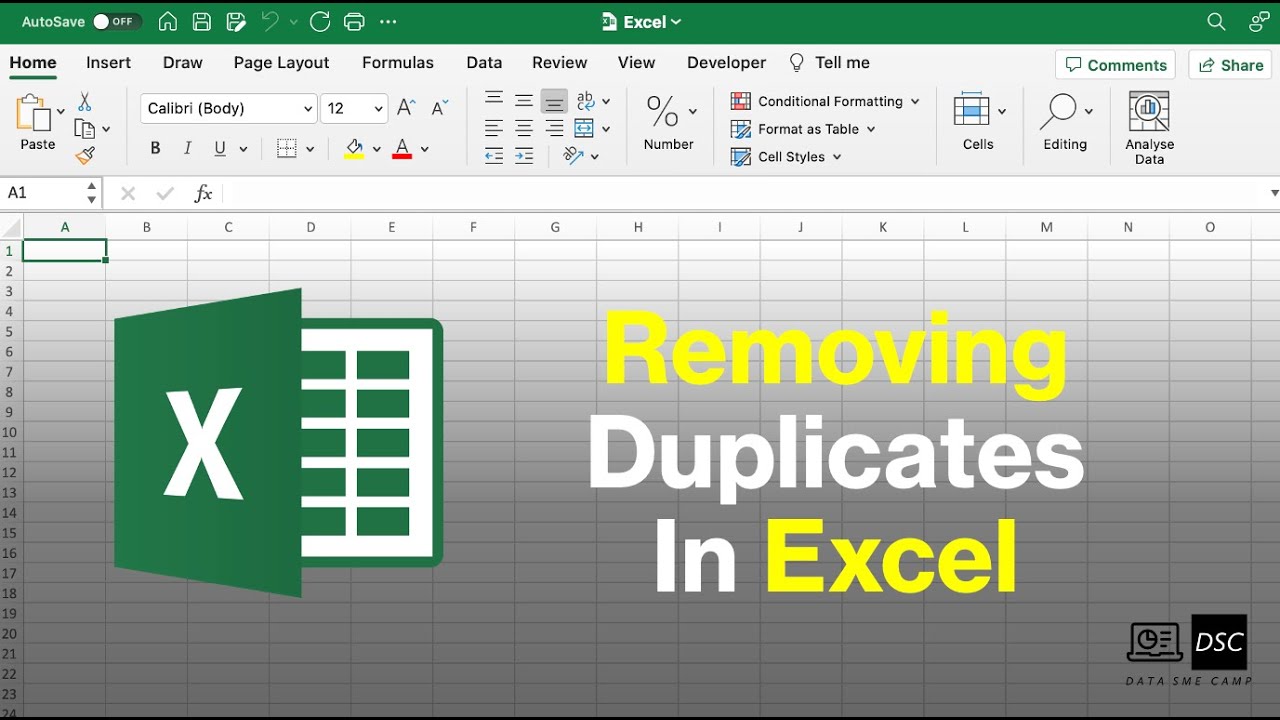Open the search magnifier in title bar
Screen dimensions: 1280x720
(1216, 21)
